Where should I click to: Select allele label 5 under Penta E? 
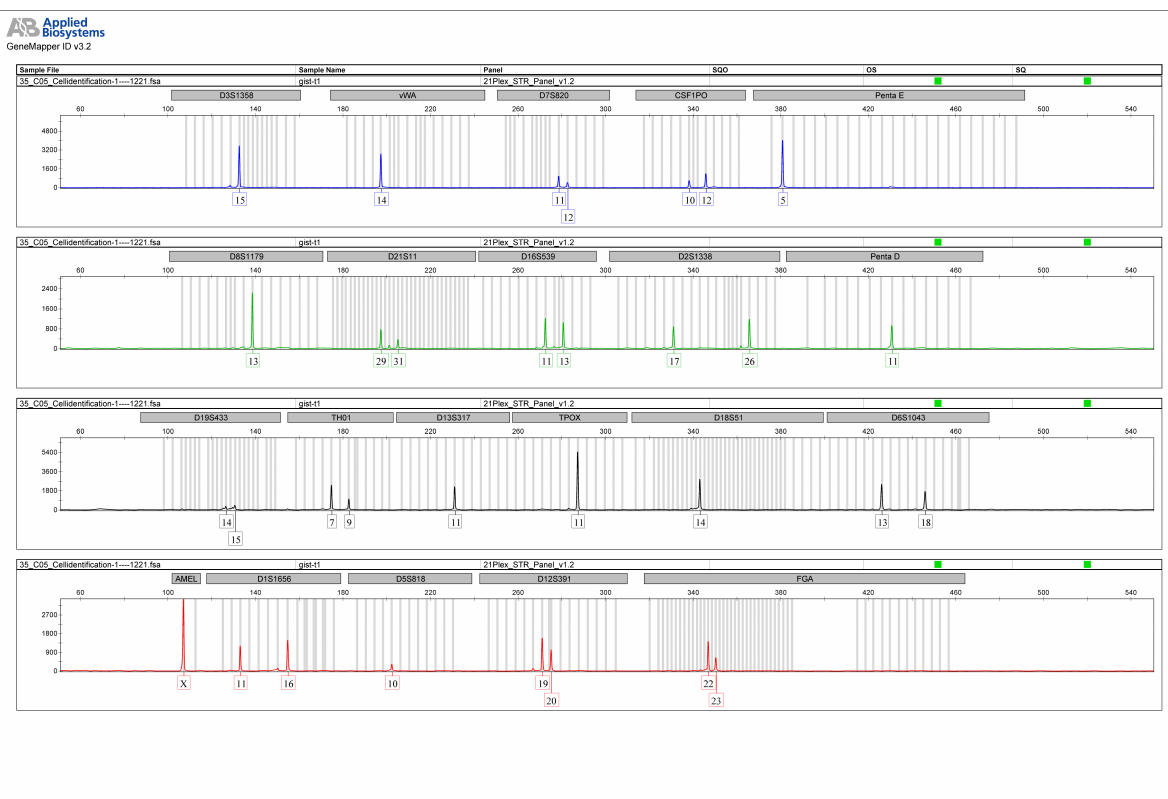click(782, 200)
